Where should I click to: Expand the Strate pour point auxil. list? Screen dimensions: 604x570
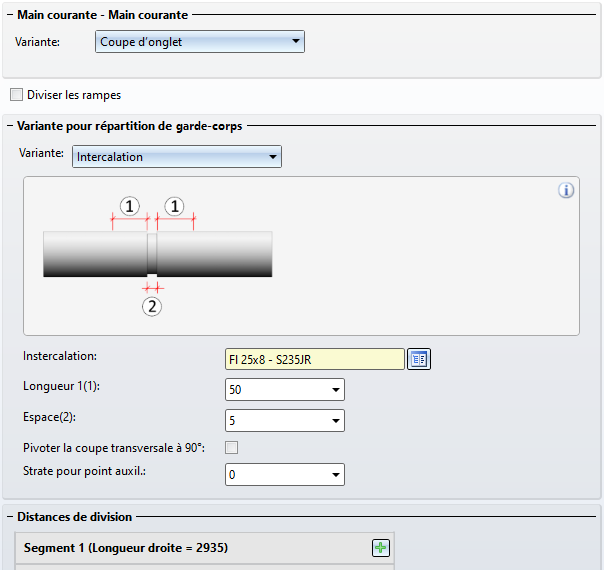335,474
